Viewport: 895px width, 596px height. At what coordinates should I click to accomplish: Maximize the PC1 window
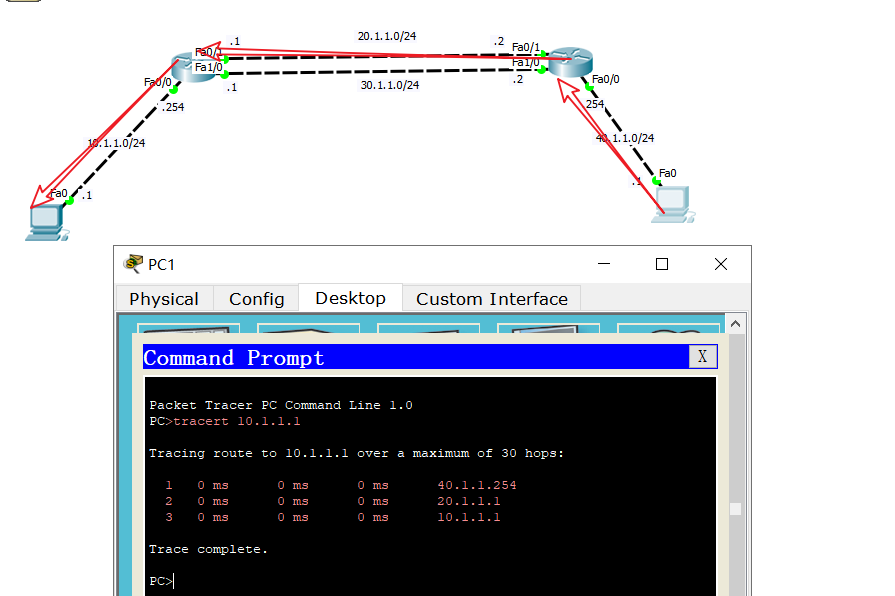(x=662, y=264)
